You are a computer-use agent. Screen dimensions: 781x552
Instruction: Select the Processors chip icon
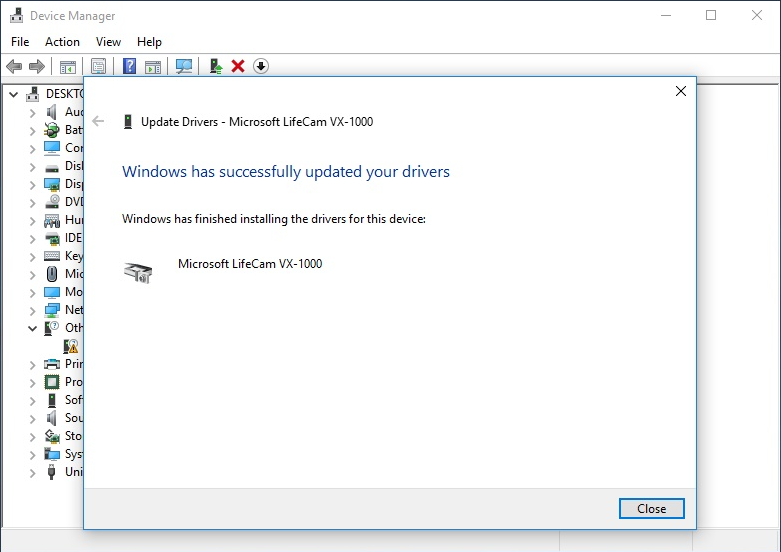[x=52, y=382]
